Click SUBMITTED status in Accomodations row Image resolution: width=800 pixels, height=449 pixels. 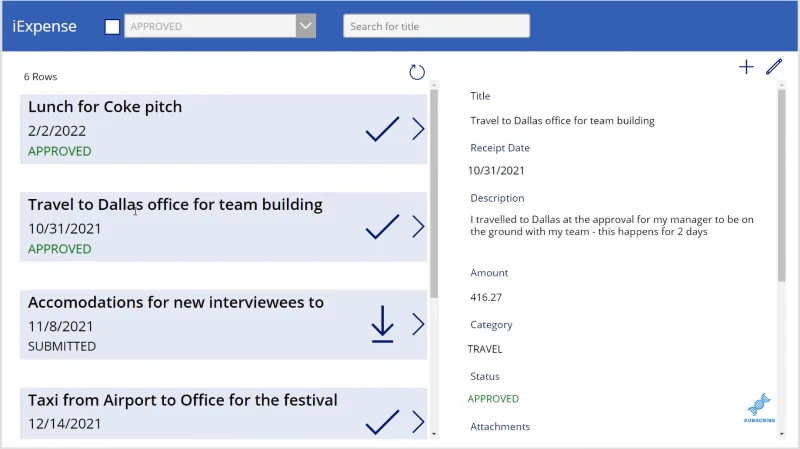(x=62, y=346)
